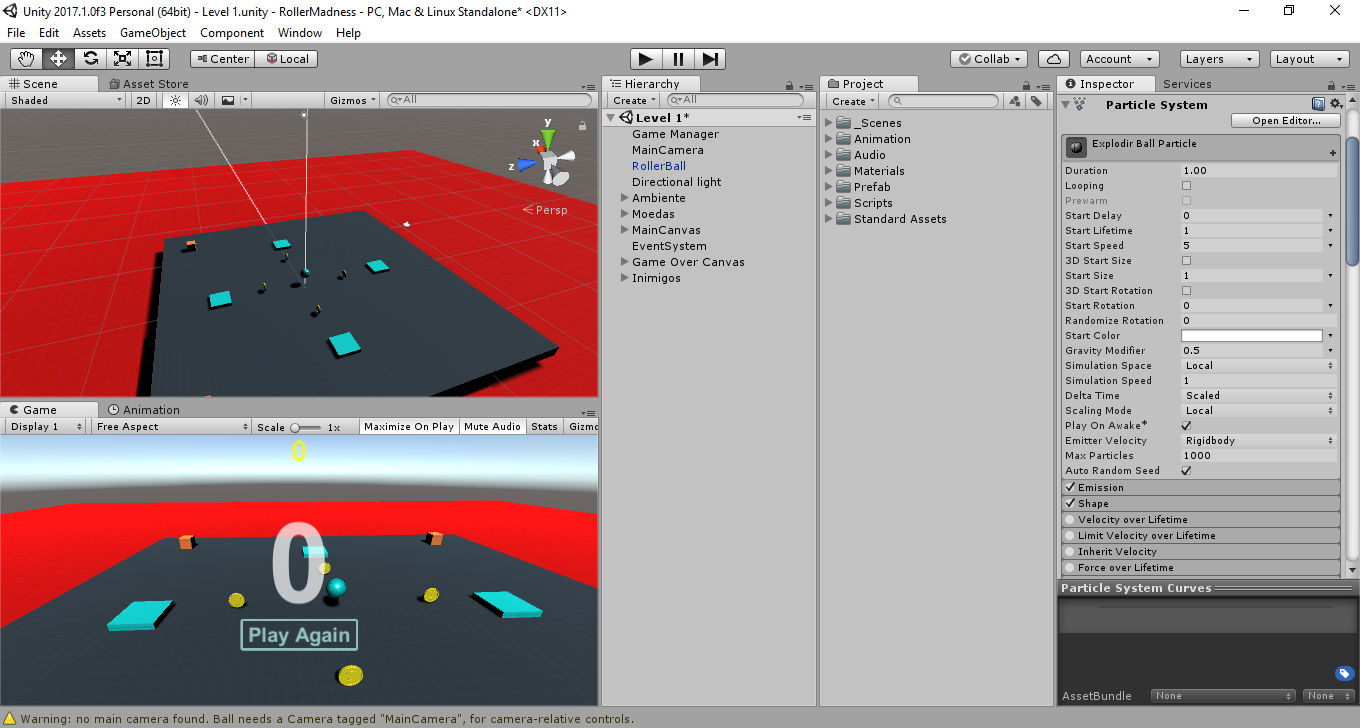The height and width of the screenshot is (728, 1360).
Task: Enable Force over Lifetime module
Action: pyautogui.click(x=1070, y=568)
